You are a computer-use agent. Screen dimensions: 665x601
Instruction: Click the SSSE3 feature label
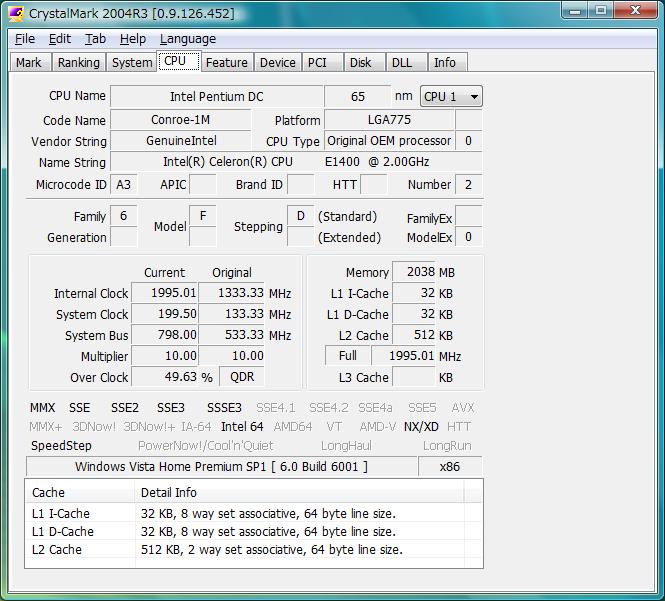click(224, 408)
